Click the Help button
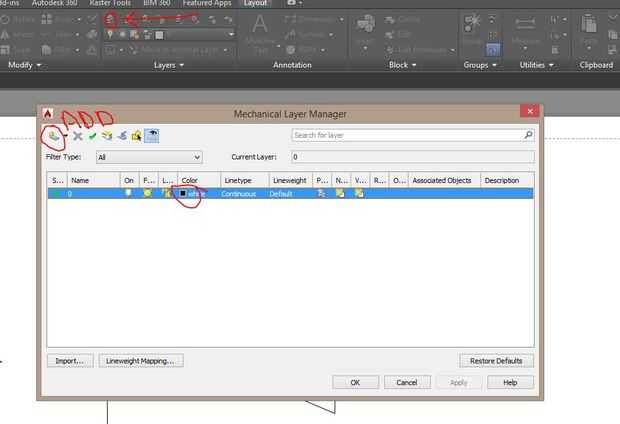This screenshot has width=620, height=424. pyautogui.click(x=510, y=382)
